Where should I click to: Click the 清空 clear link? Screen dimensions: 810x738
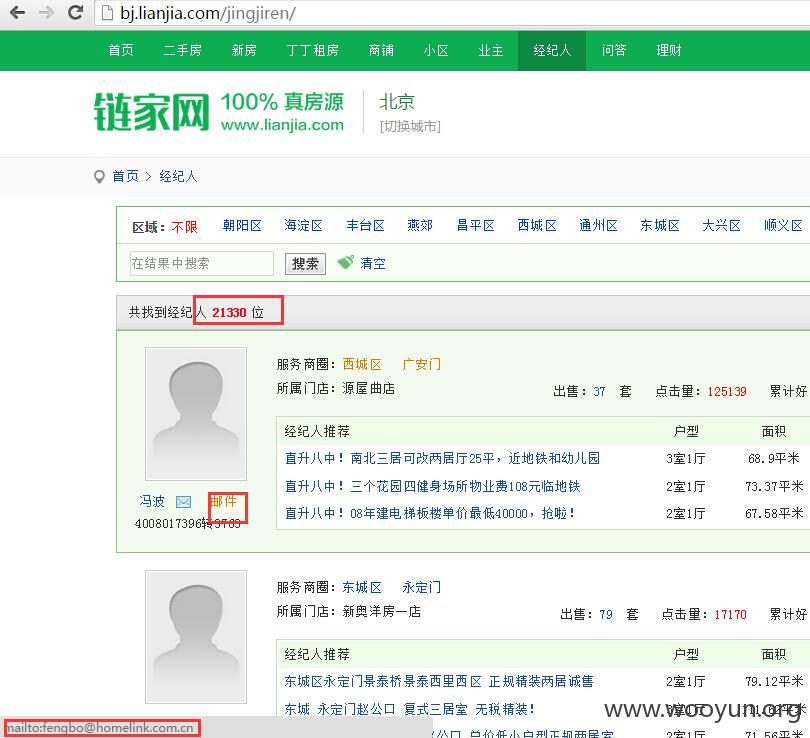(x=373, y=263)
